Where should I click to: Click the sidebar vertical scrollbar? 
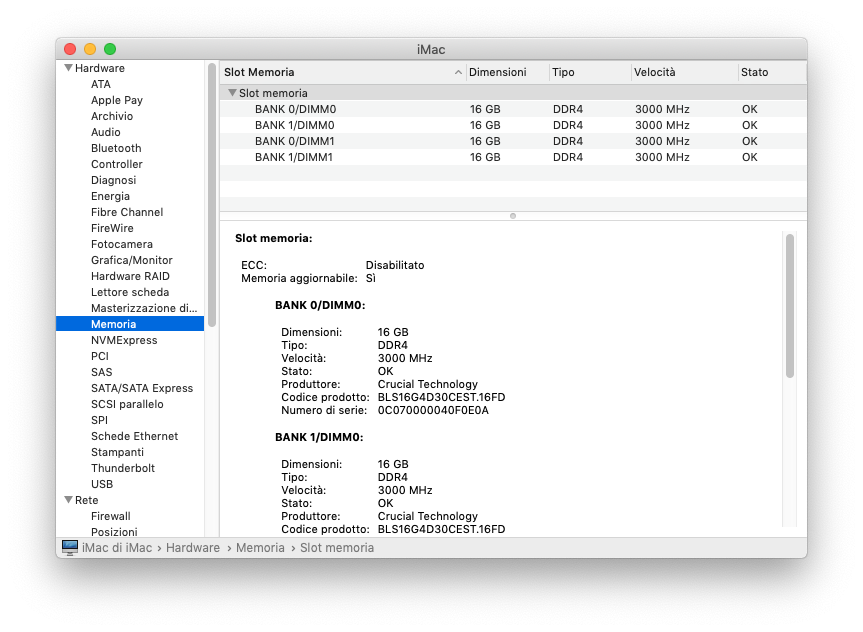coord(212,195)
